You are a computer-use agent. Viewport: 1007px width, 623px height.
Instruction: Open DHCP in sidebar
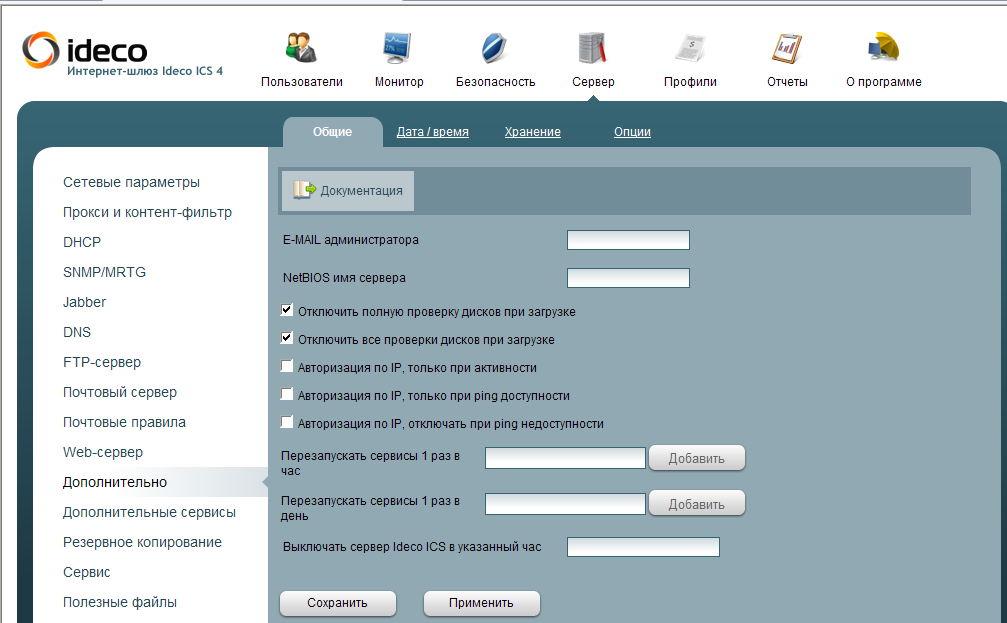pos(82,242)
